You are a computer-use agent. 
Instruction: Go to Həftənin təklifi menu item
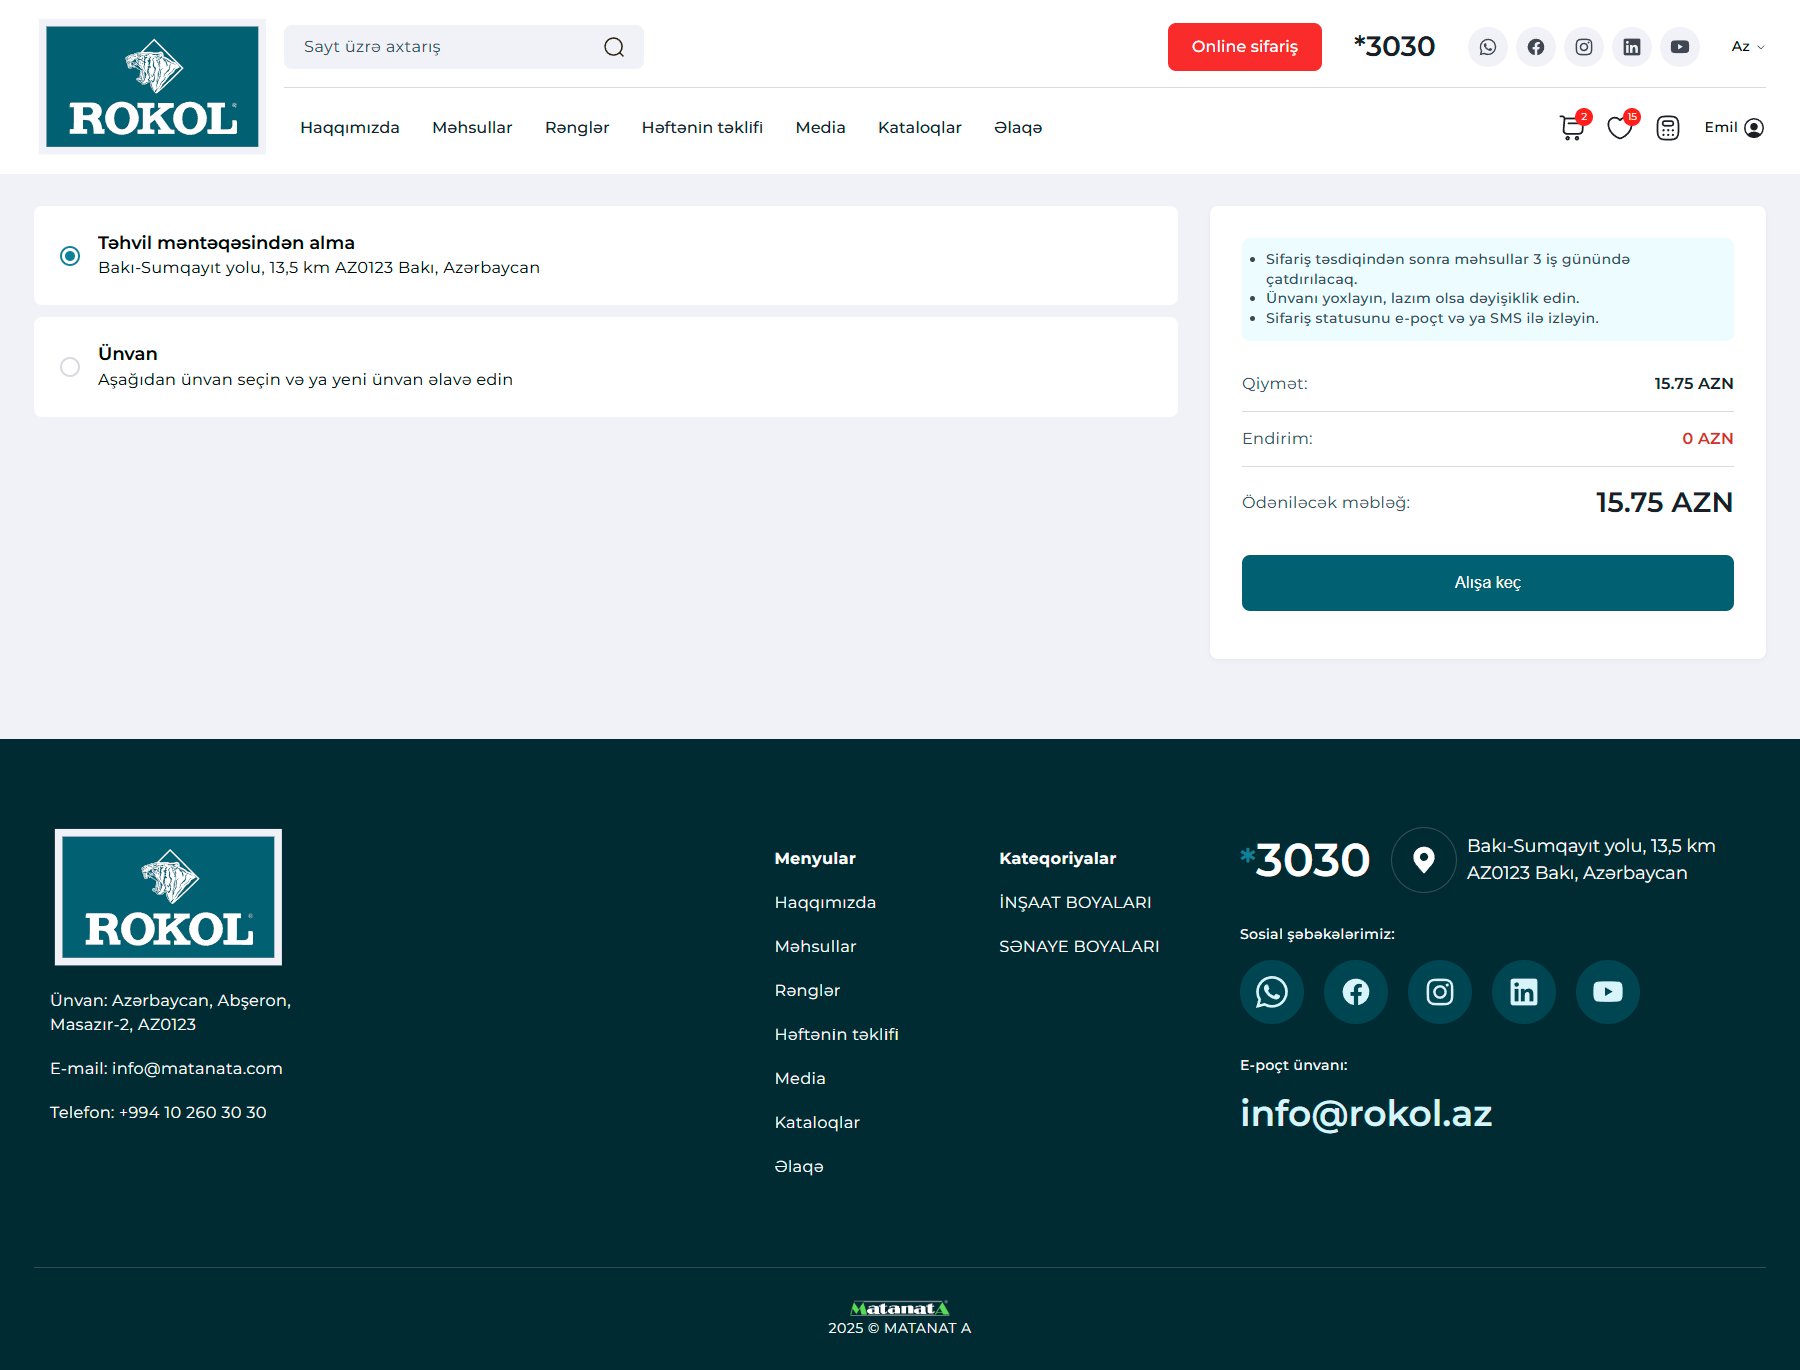tap(702, 128)
